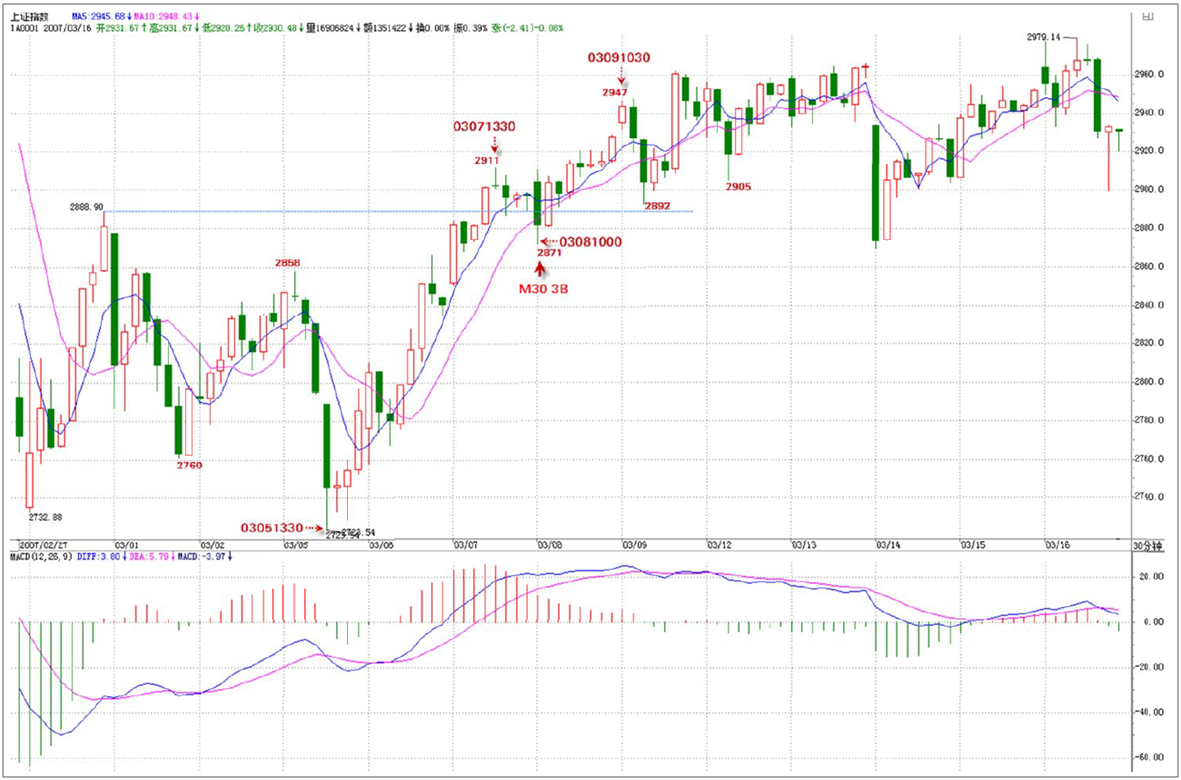This screenshot has width=1181, height=780.
Task: Click the 2888.90 horizontal price line
Action: pos(400,211)
